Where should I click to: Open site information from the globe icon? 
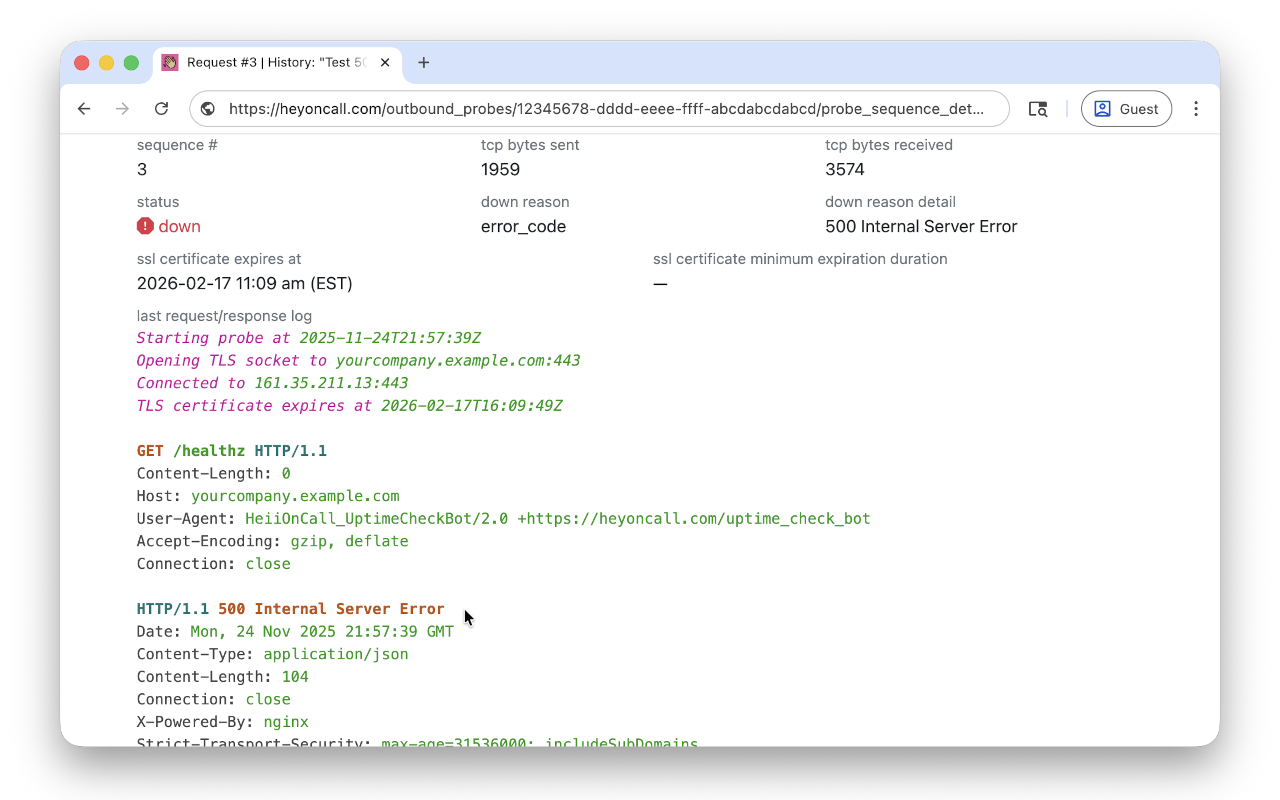[207, 109]
